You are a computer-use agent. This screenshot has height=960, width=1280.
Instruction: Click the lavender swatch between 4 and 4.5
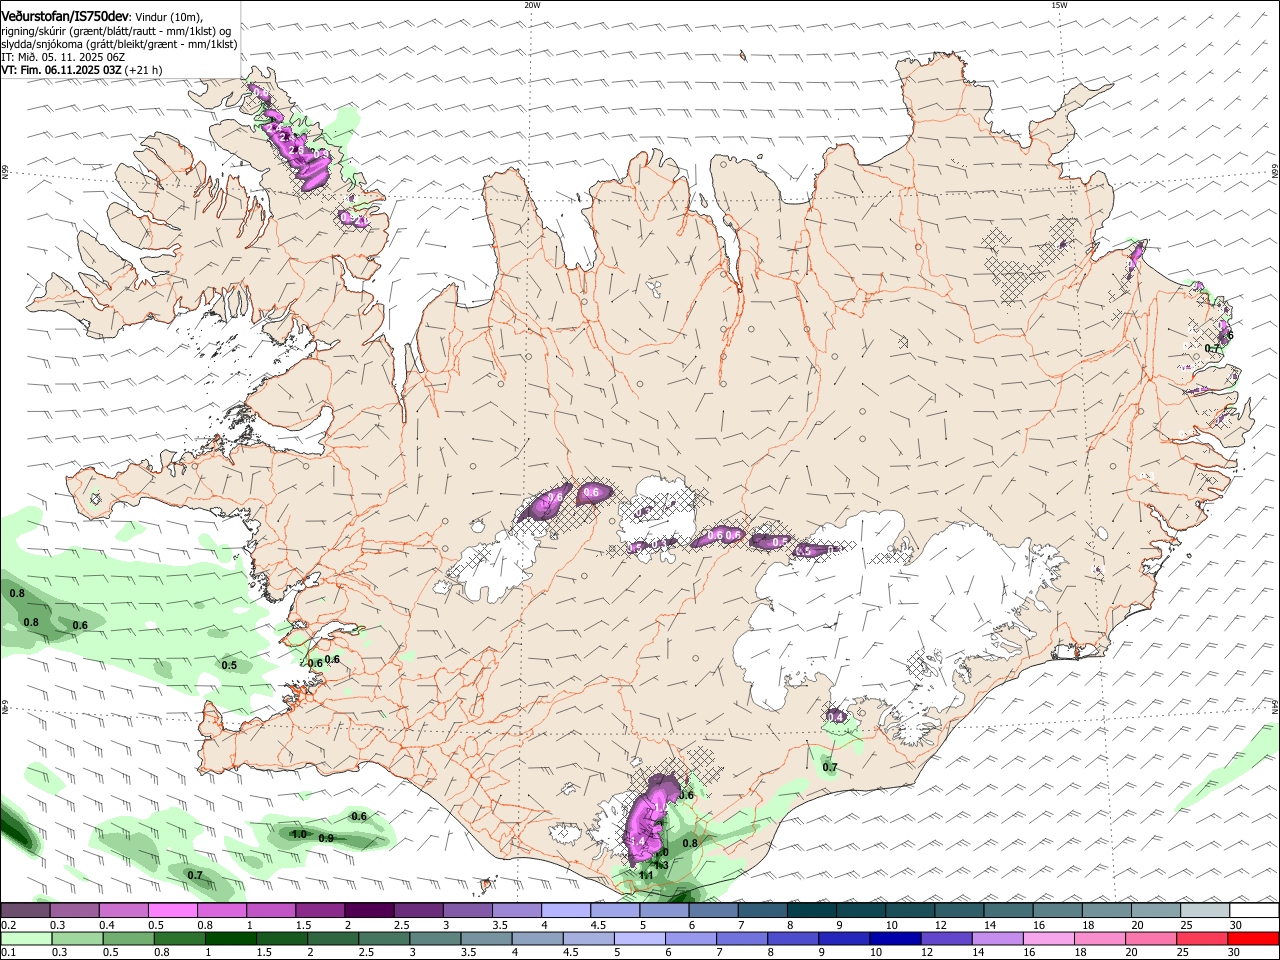[564, 911]
